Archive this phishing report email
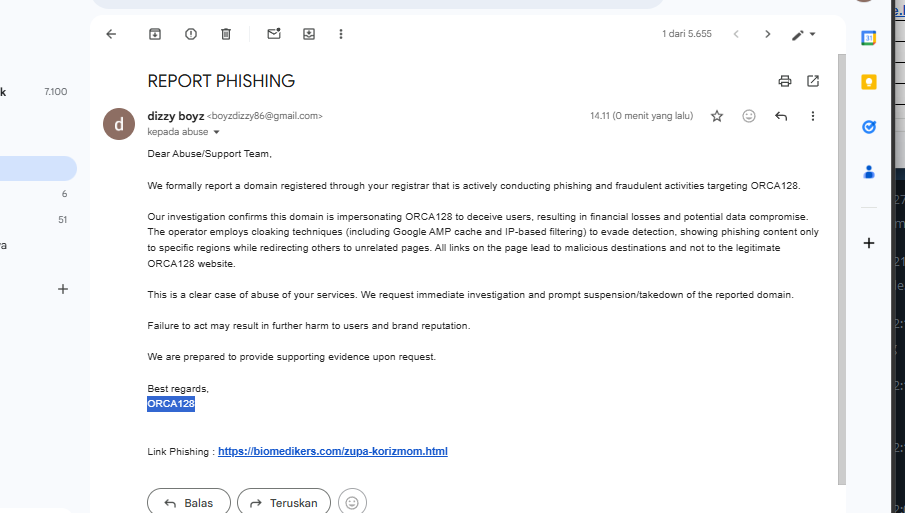The image size is (905, 513). point(155,34)
